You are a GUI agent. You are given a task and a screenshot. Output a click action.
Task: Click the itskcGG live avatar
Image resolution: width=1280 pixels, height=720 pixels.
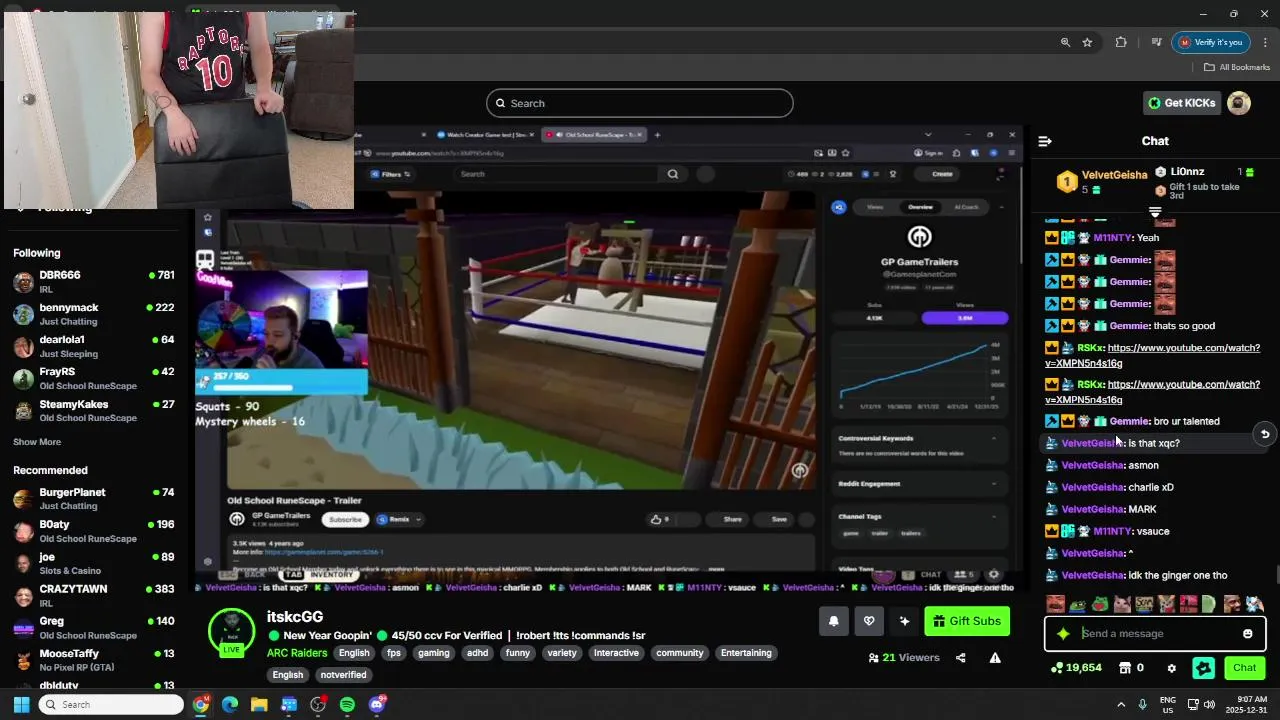tap(231, 631)
